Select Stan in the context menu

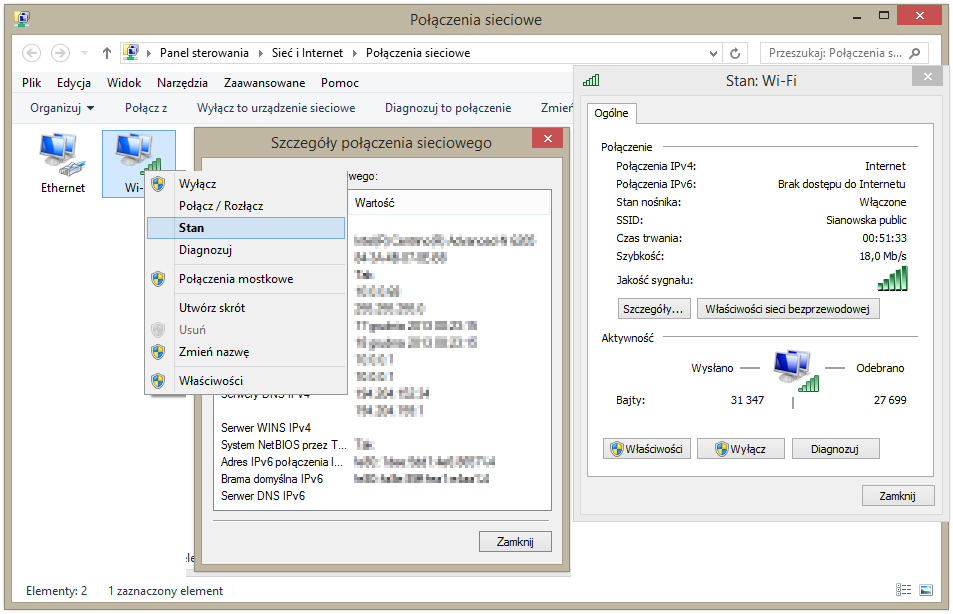tap(246, 228)
